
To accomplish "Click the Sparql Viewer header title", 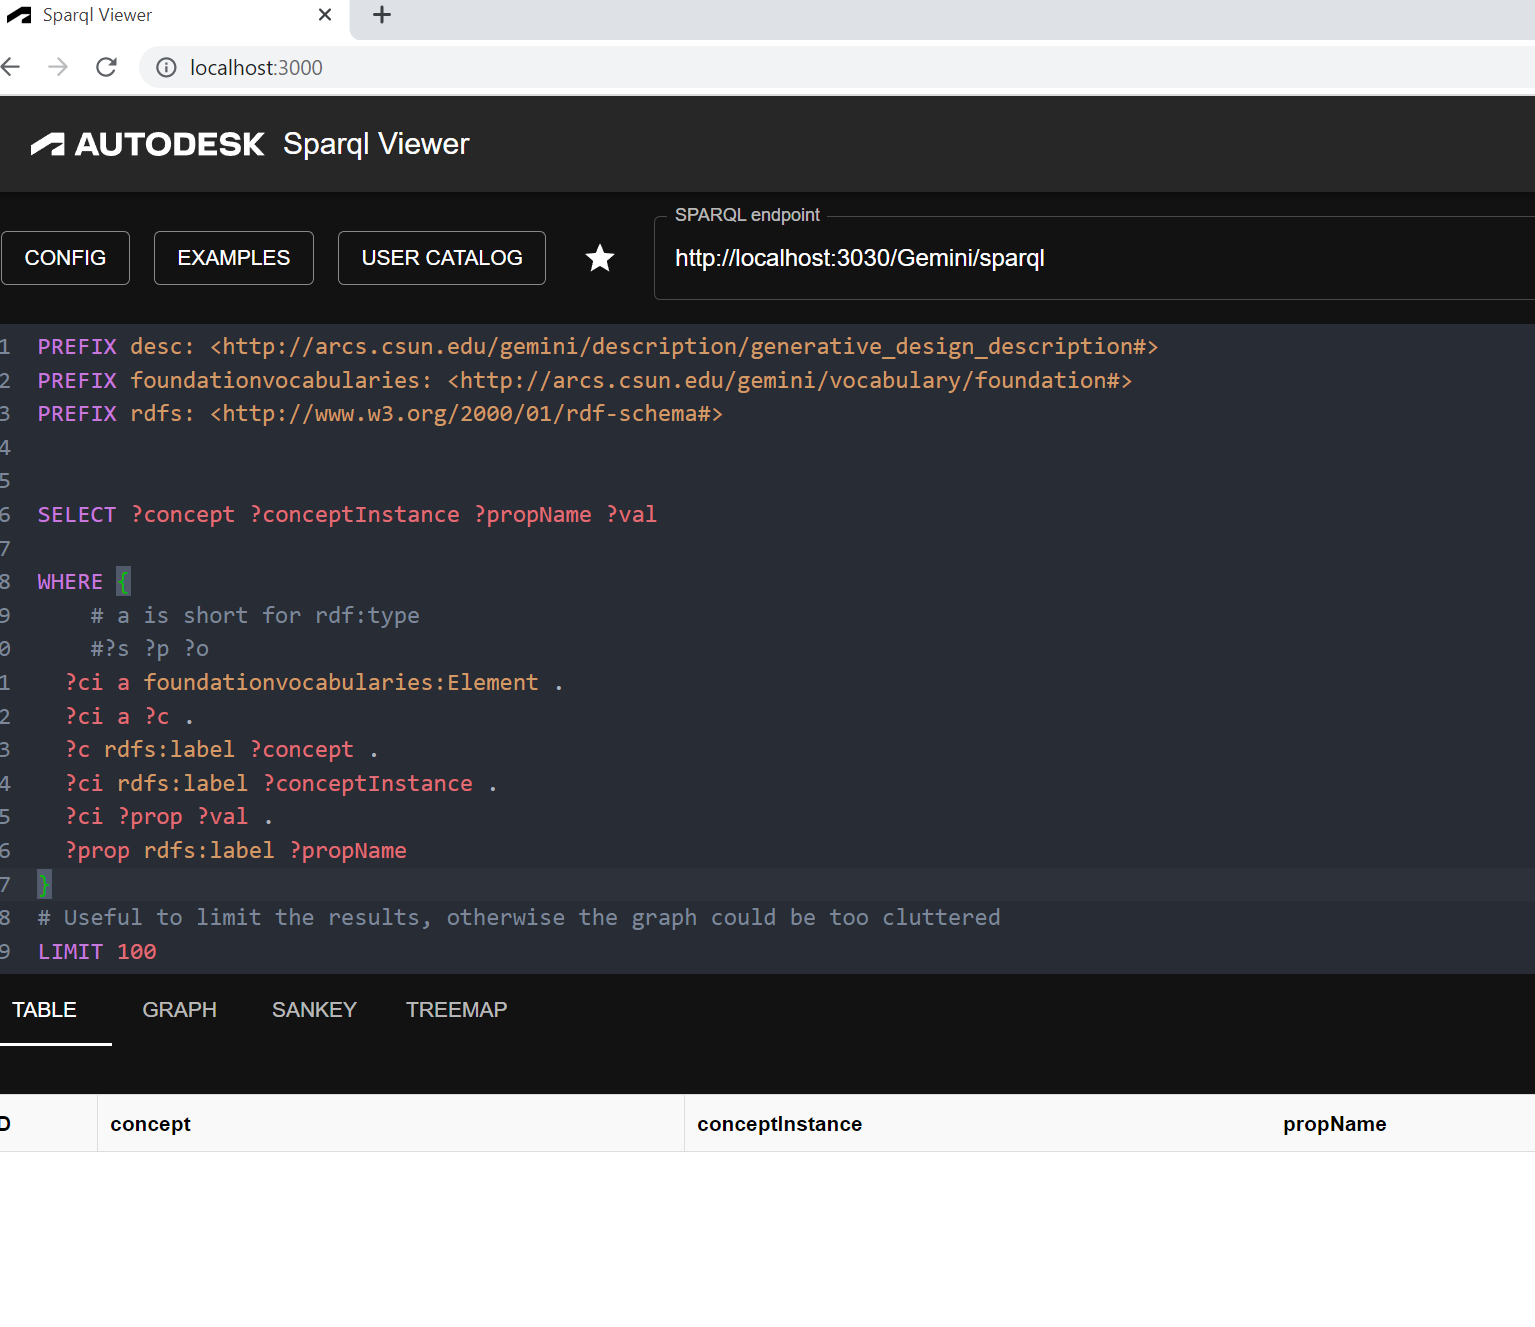I will [x=376, y=144].
